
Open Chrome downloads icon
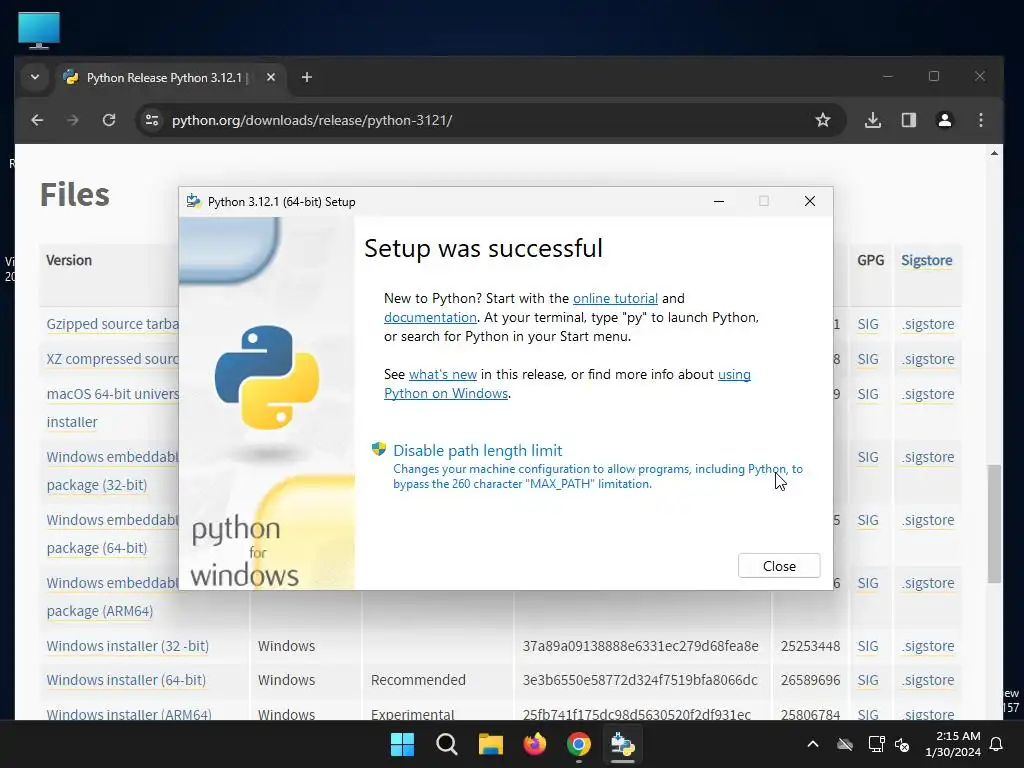pos(872,120)
